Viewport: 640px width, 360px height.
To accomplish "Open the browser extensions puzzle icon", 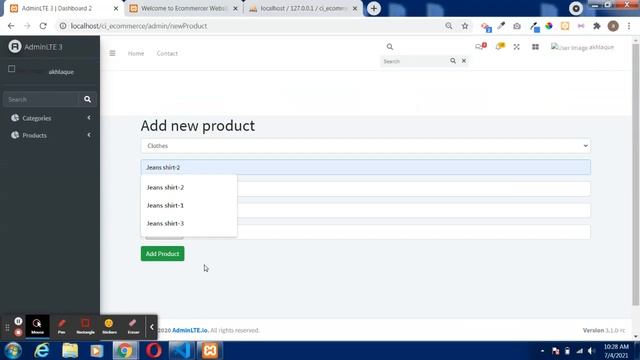I will click(597, 26).
